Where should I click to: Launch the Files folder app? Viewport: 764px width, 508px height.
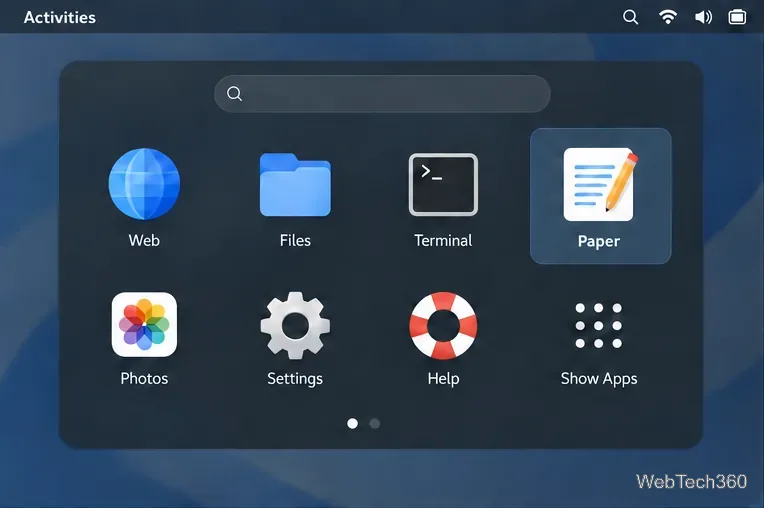click(295, 185)
